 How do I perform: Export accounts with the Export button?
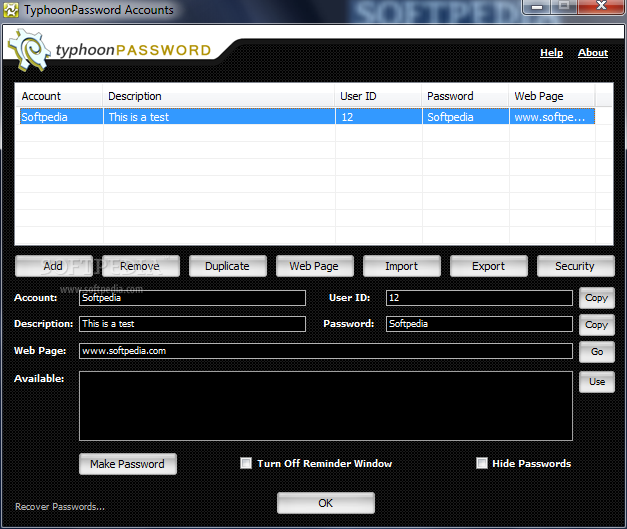(489, 266)
